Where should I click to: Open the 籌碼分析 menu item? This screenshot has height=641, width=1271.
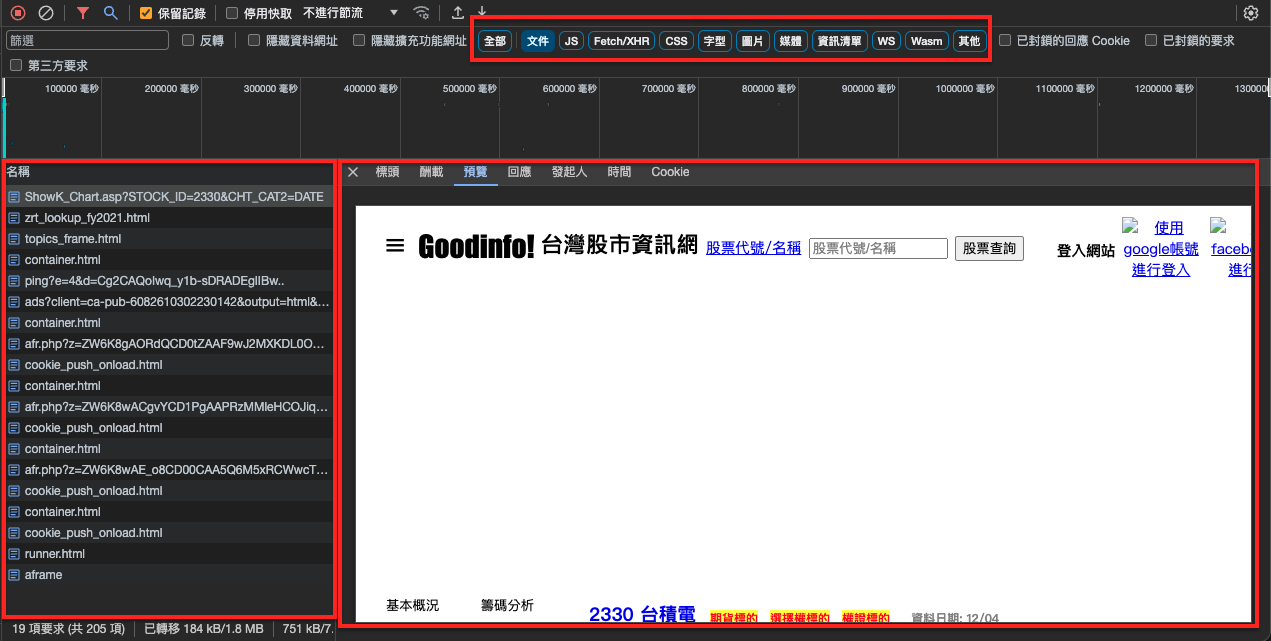pos(507,605)
